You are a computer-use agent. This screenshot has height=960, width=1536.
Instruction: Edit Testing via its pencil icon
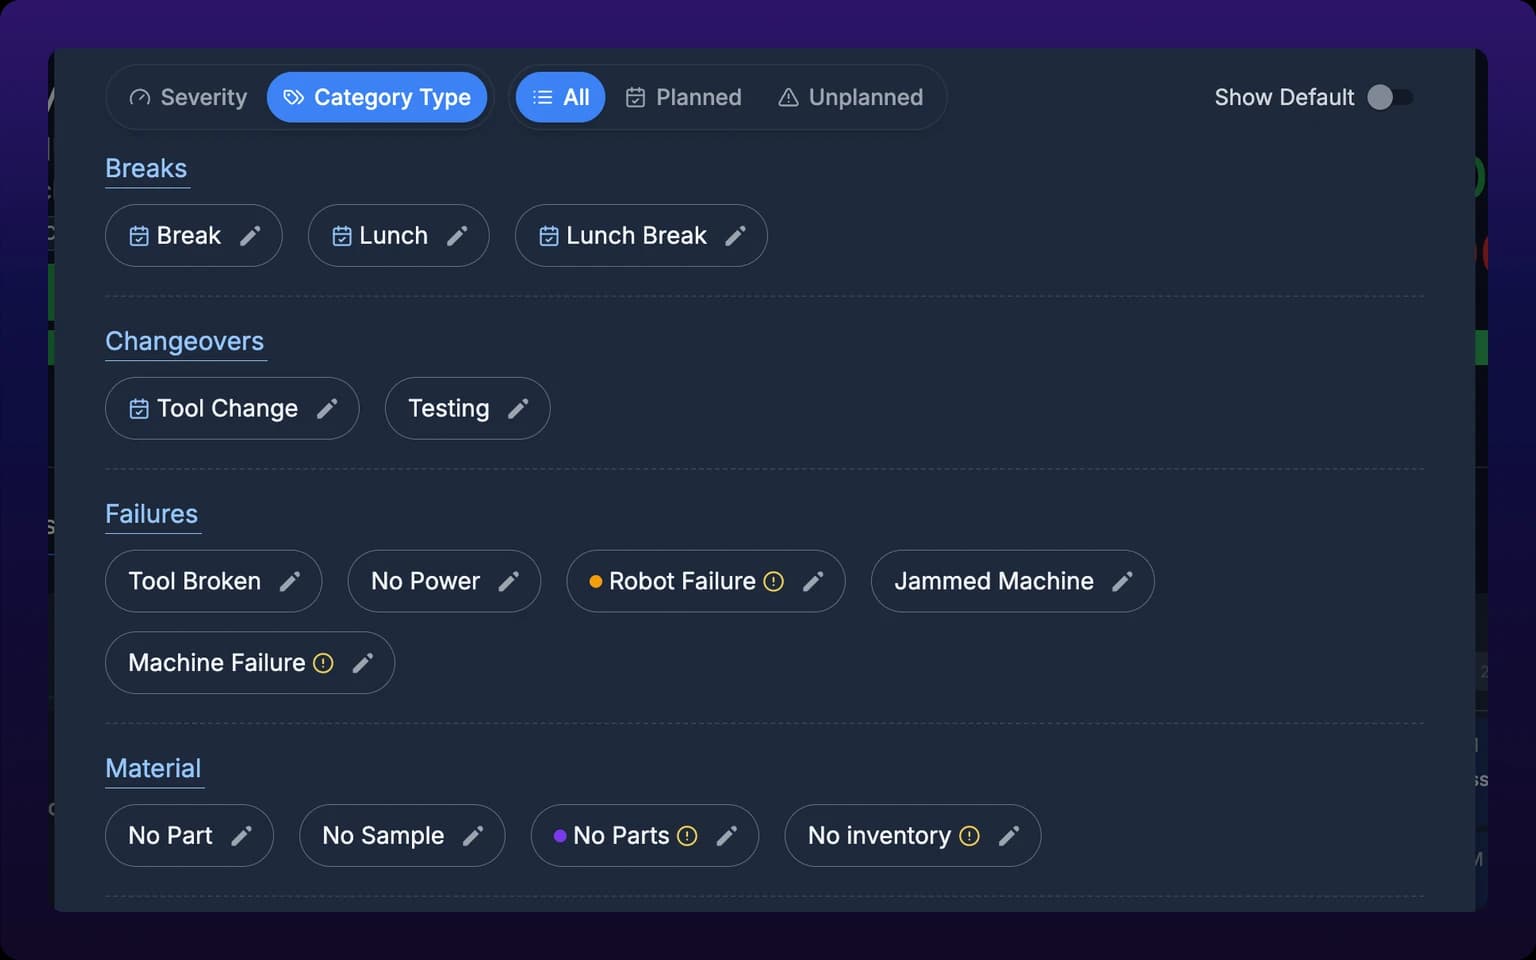[x=518, y=409]
